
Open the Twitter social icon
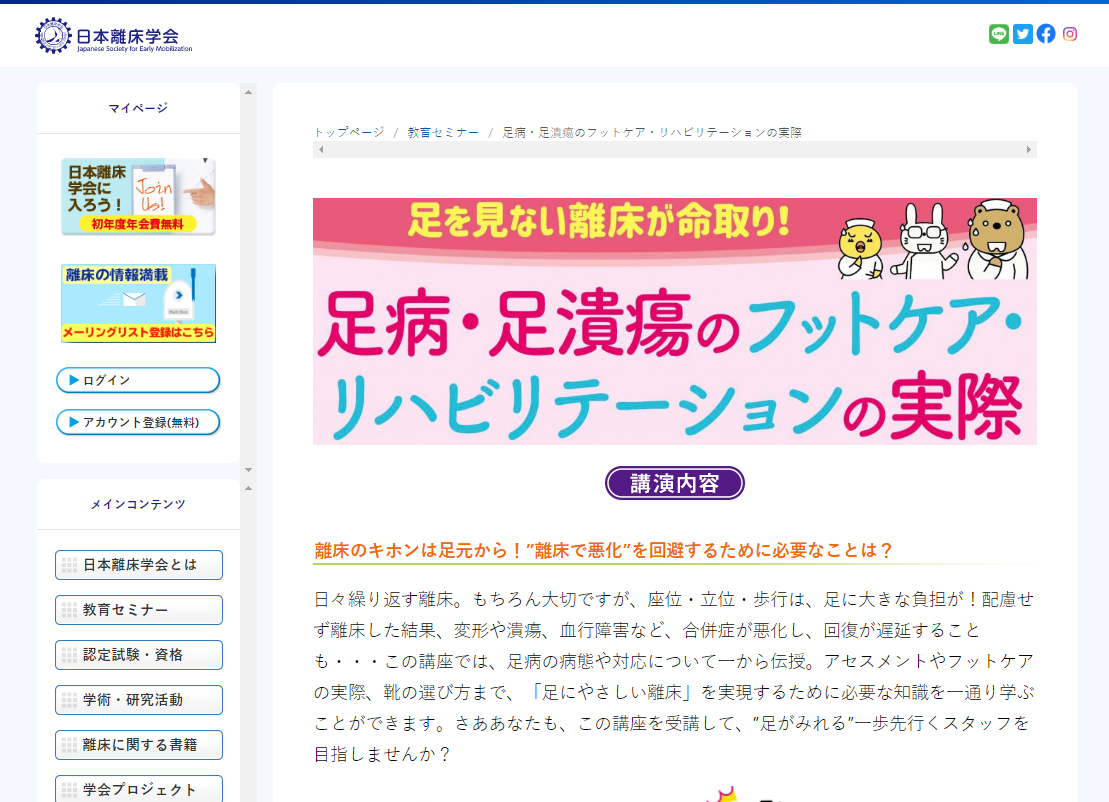pyautogui.click(x=1022, y=34)
